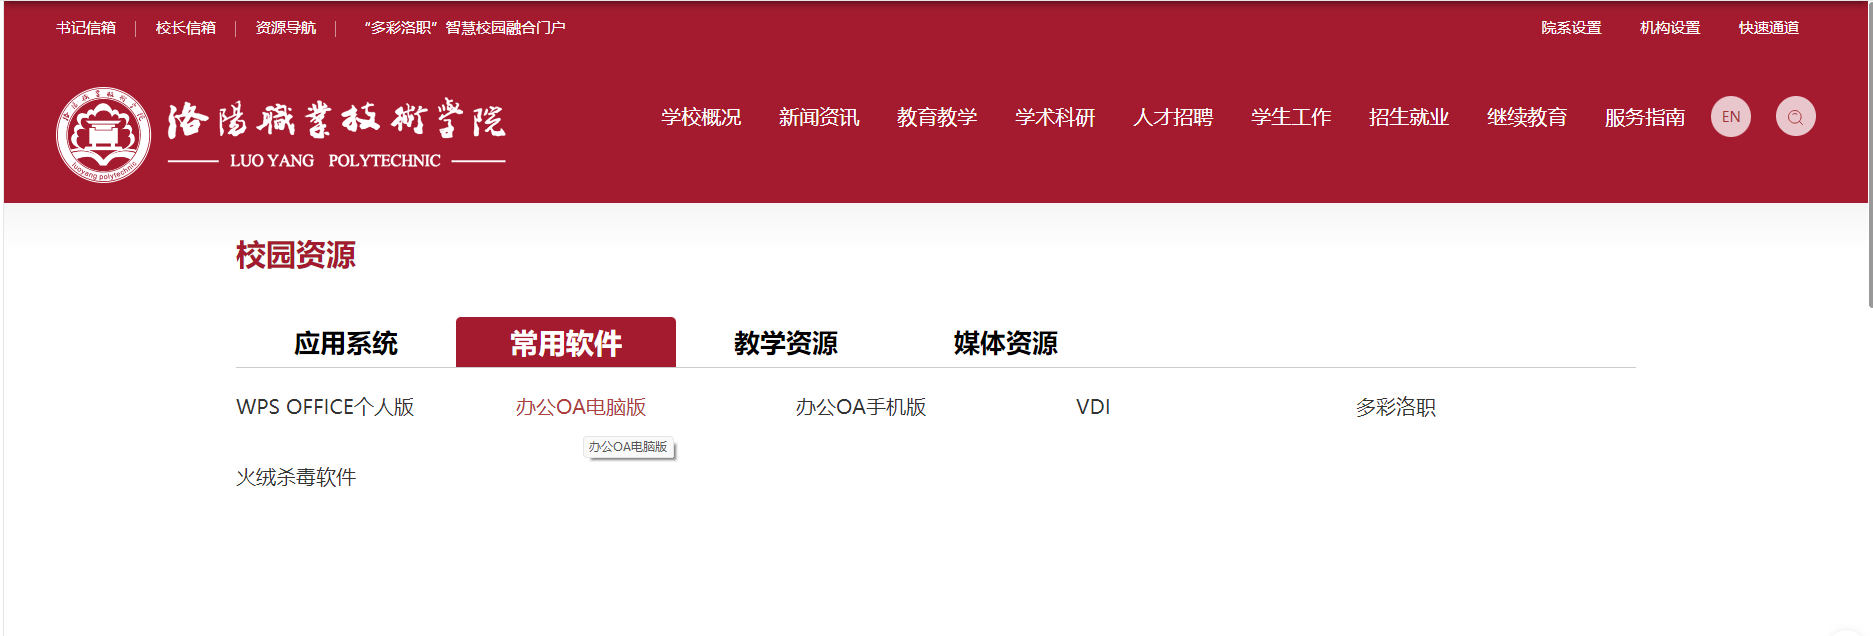This screenshot has width=1873, height=636.
Task: Open the 招生就业 navigation menu
Action: click(1409, 118)
